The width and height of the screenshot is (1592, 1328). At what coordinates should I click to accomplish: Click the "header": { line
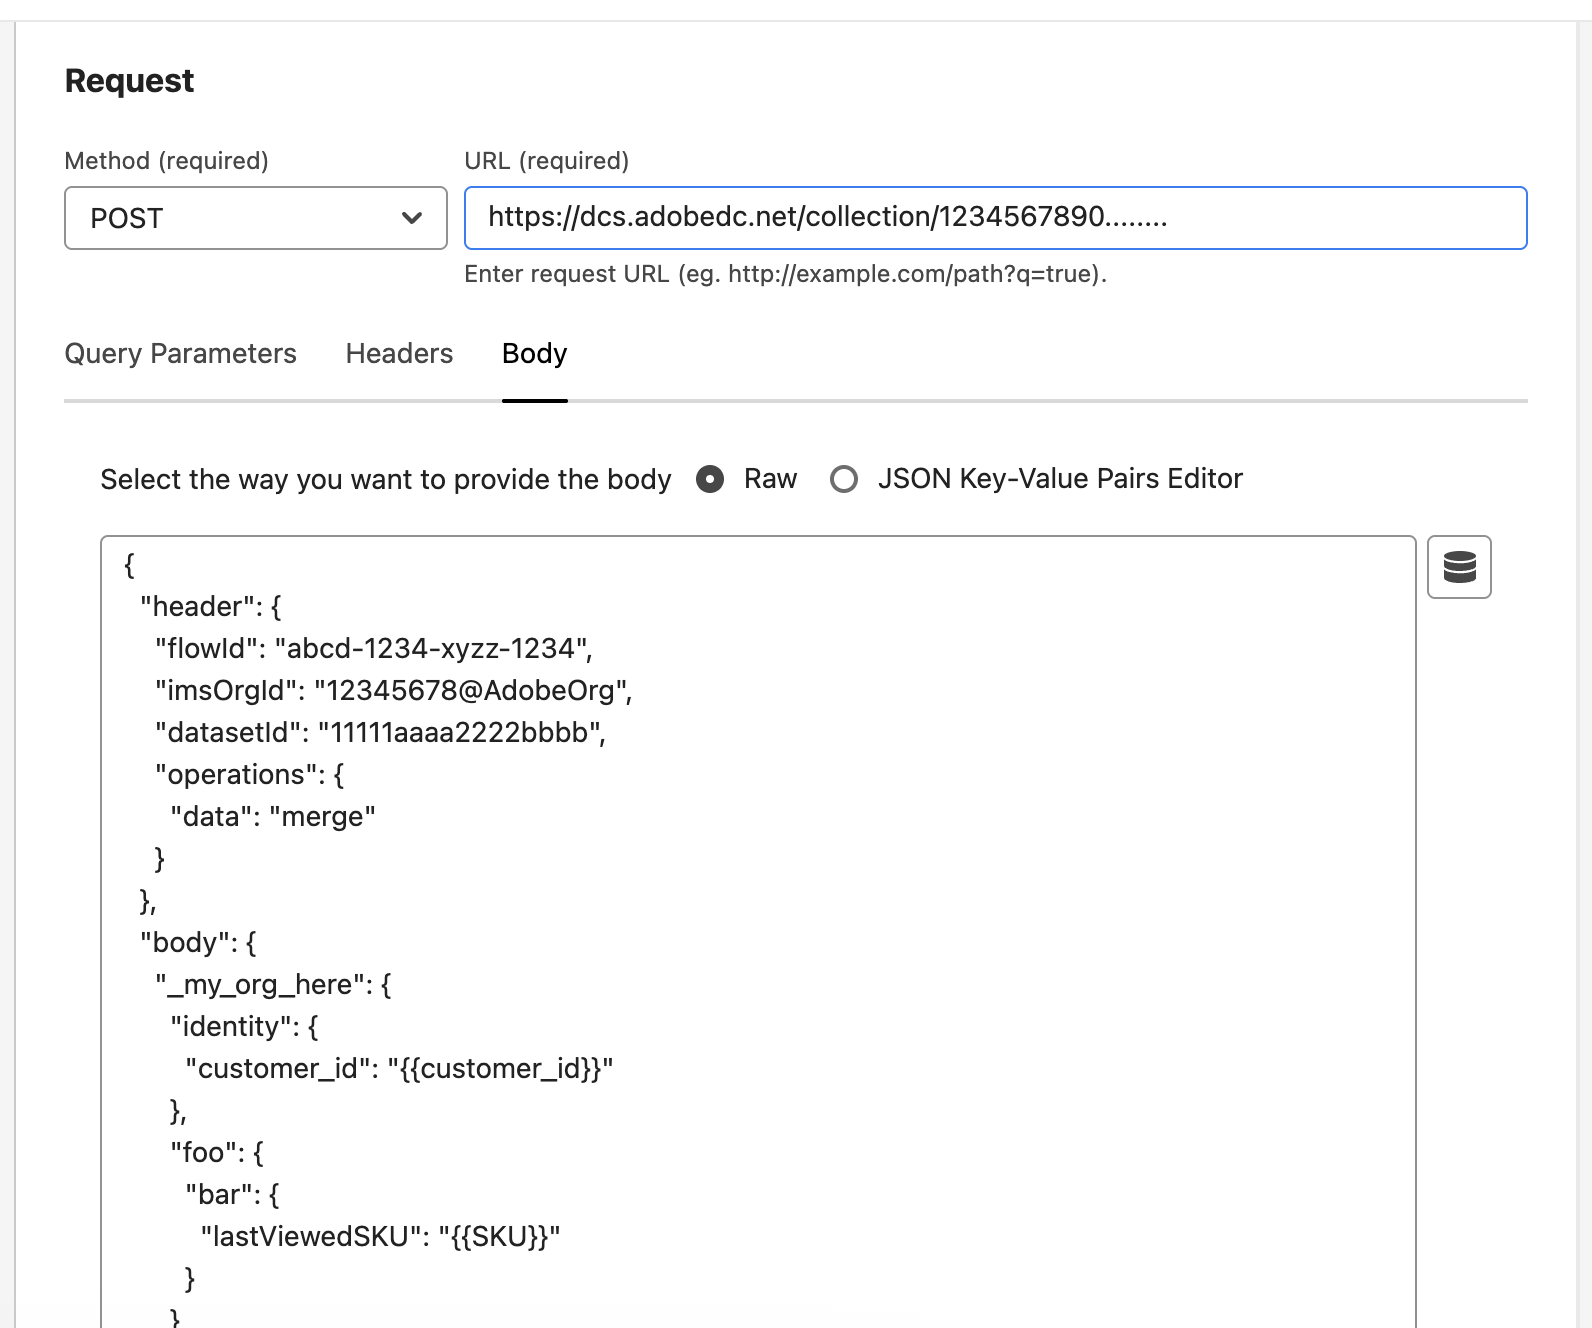(x=211, y=607)
